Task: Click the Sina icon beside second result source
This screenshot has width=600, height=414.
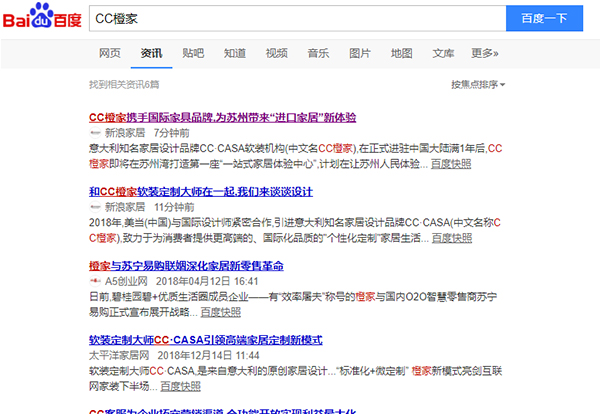Action: click(x=95, y=206)
